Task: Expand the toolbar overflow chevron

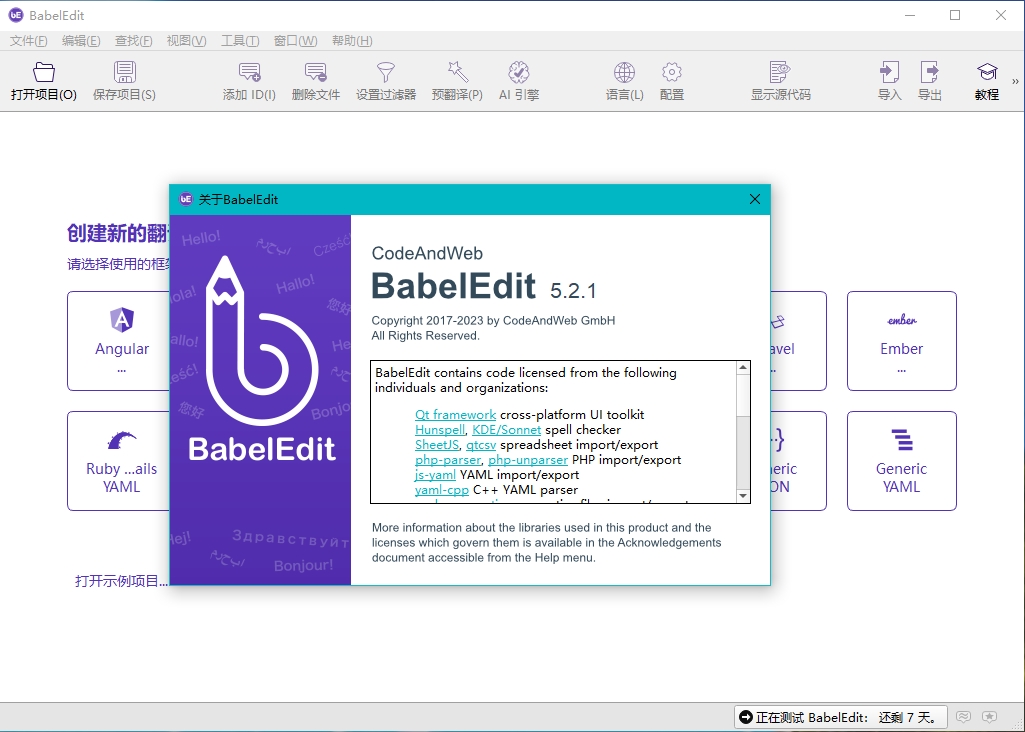Action: 1015,82
